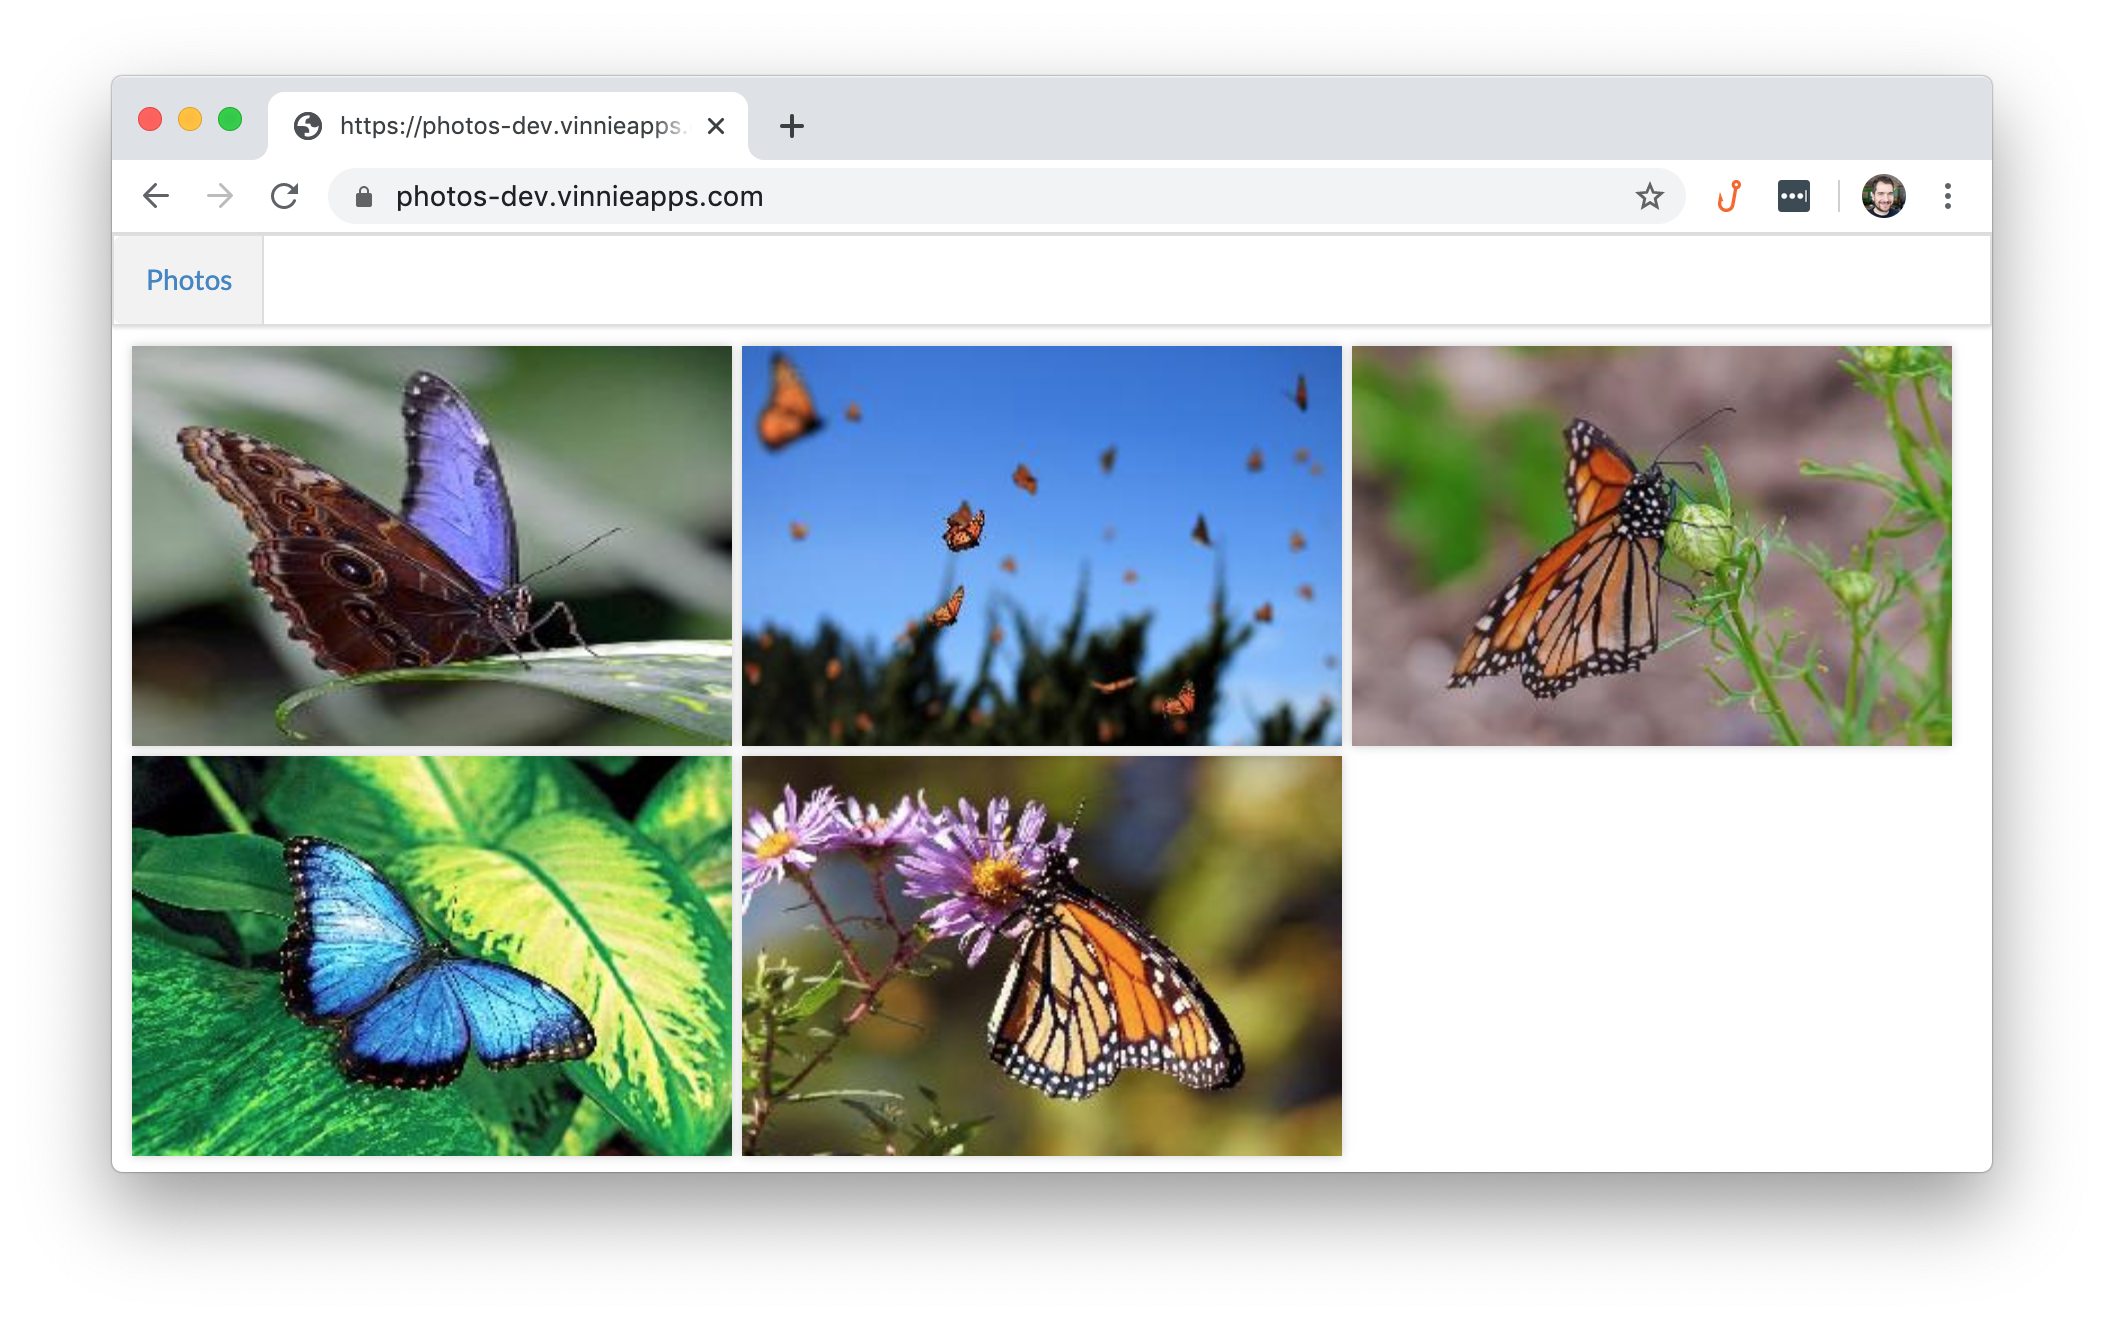Open the dark password manager extension icon
2104x1320 pixels.
tap(1793, 196)
